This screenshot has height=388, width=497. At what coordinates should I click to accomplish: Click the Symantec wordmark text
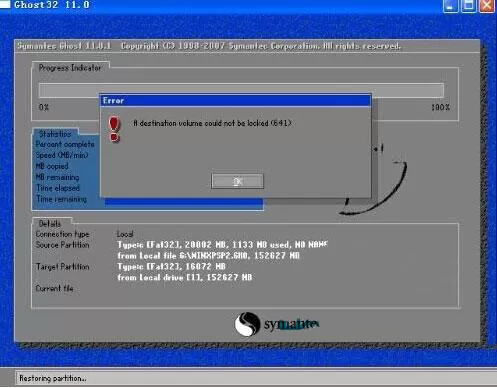point(291,324)
